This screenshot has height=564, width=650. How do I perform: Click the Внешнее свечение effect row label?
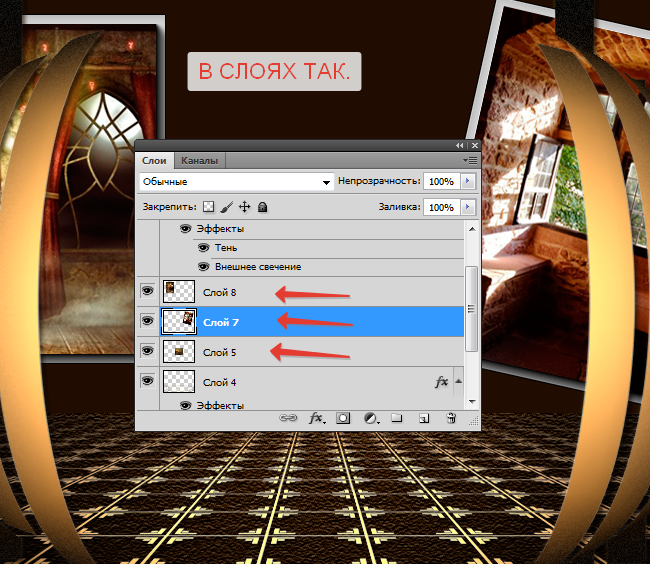(x=258, y=267)
